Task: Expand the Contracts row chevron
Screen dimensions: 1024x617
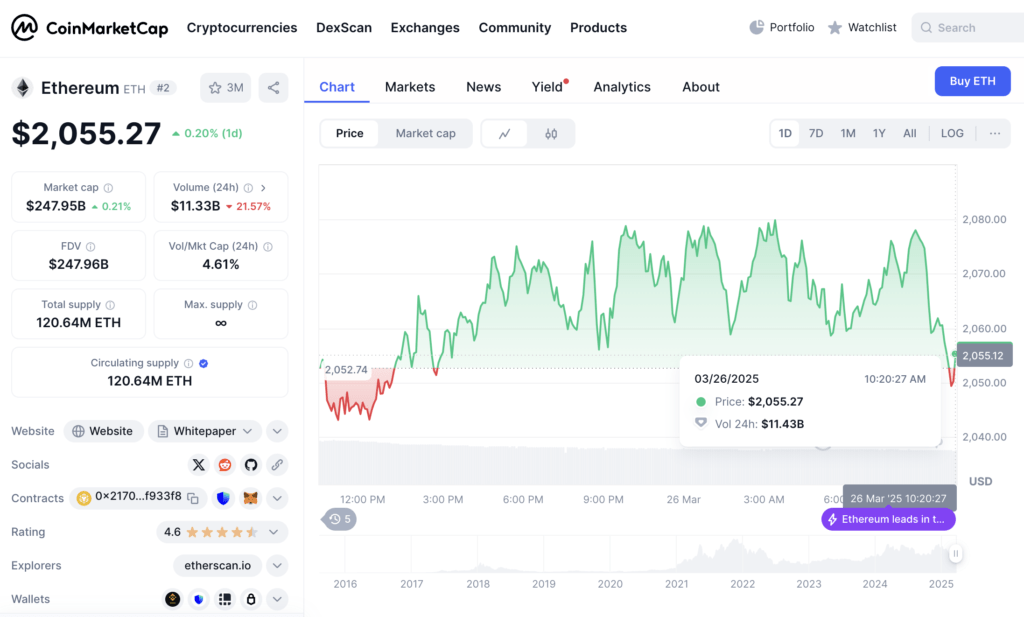Action: 277,498
